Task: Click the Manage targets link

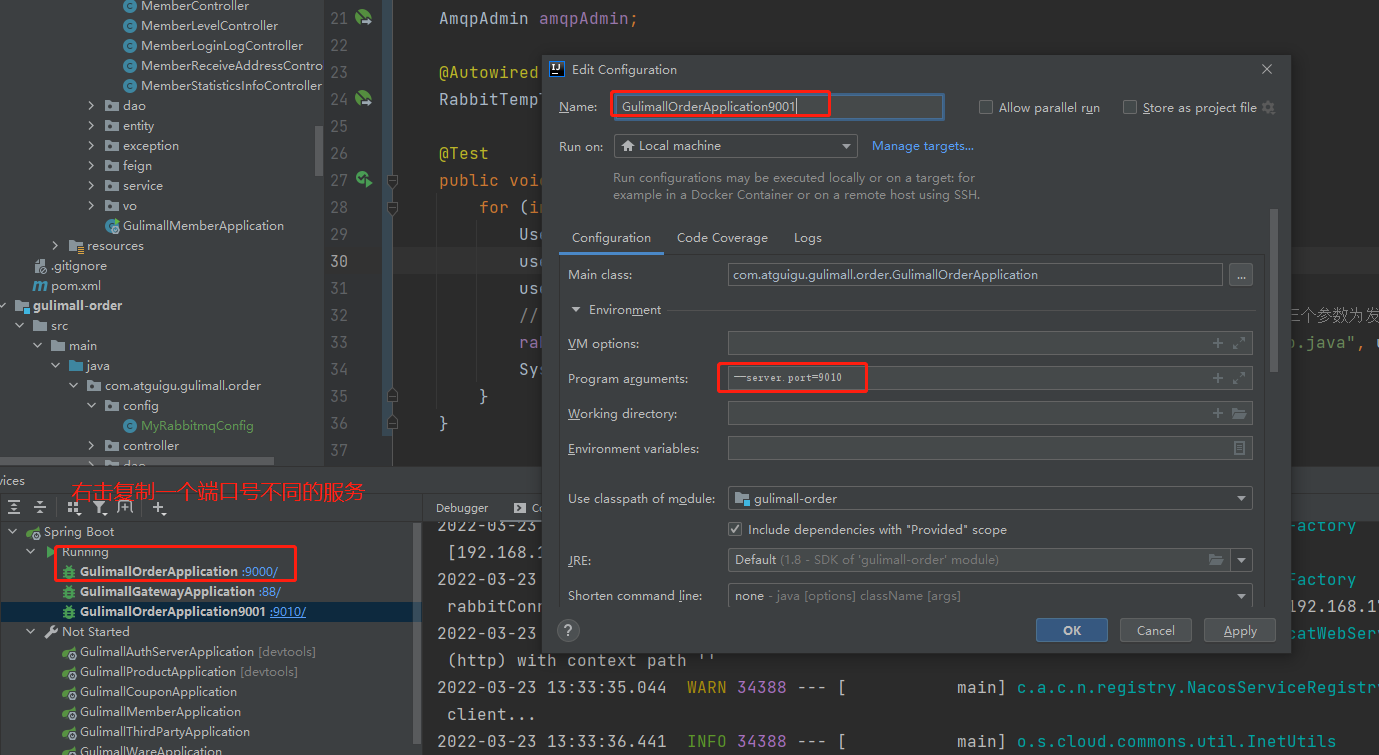Action: [922, 146]
